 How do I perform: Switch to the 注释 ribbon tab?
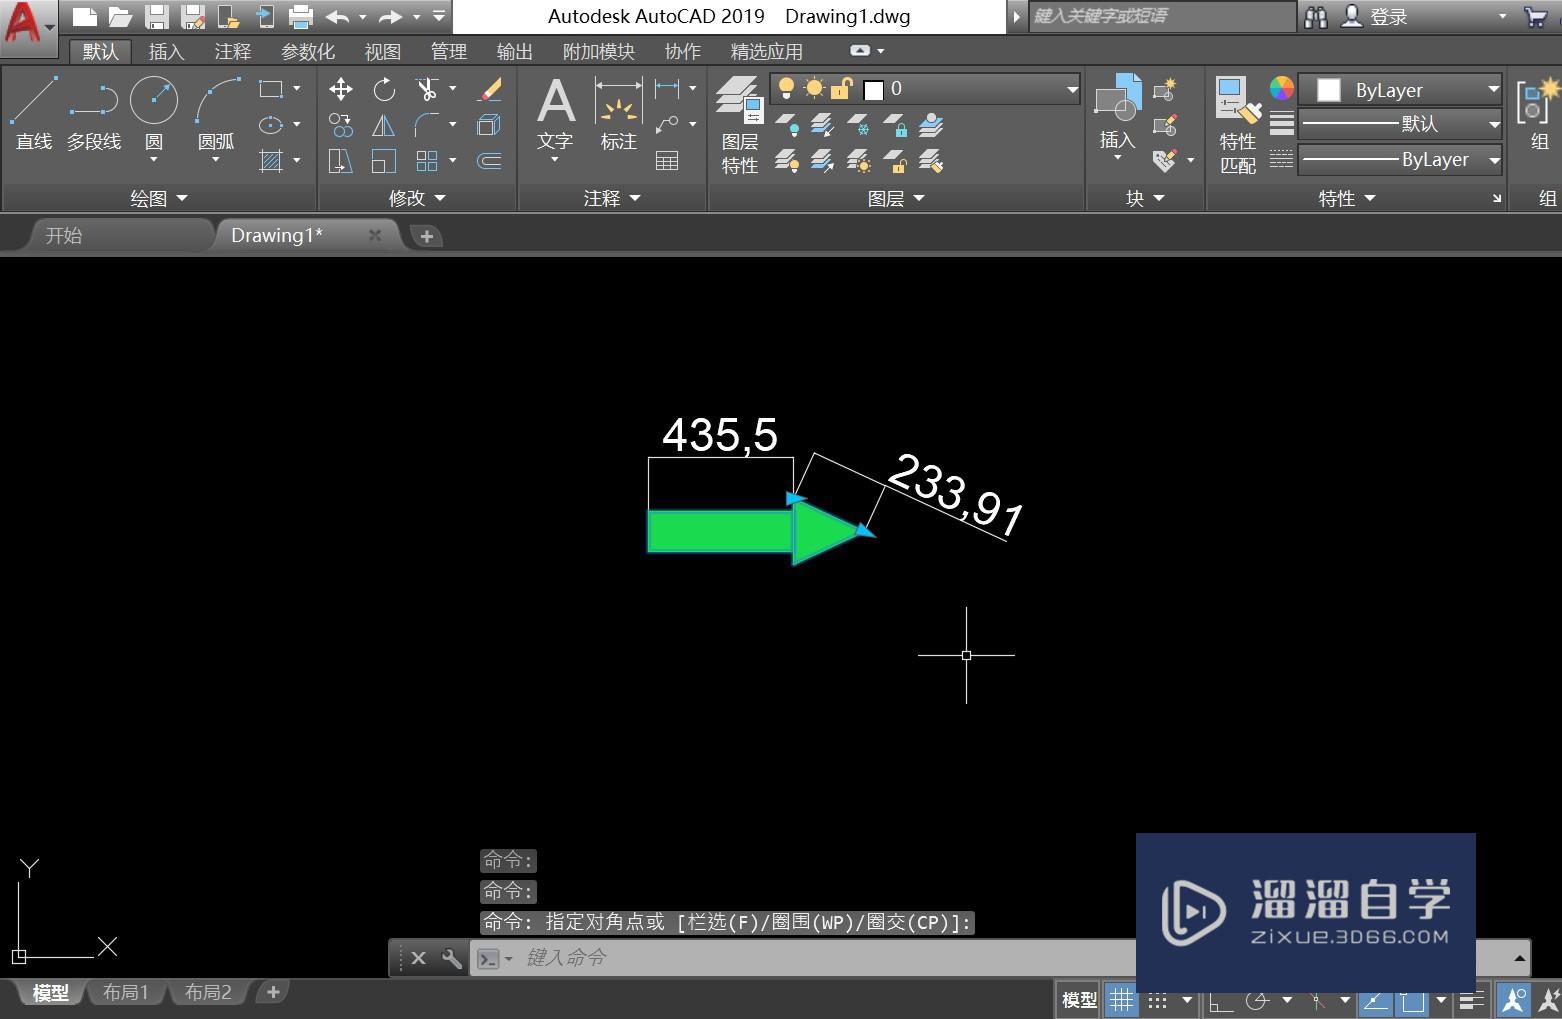(232, 52)
